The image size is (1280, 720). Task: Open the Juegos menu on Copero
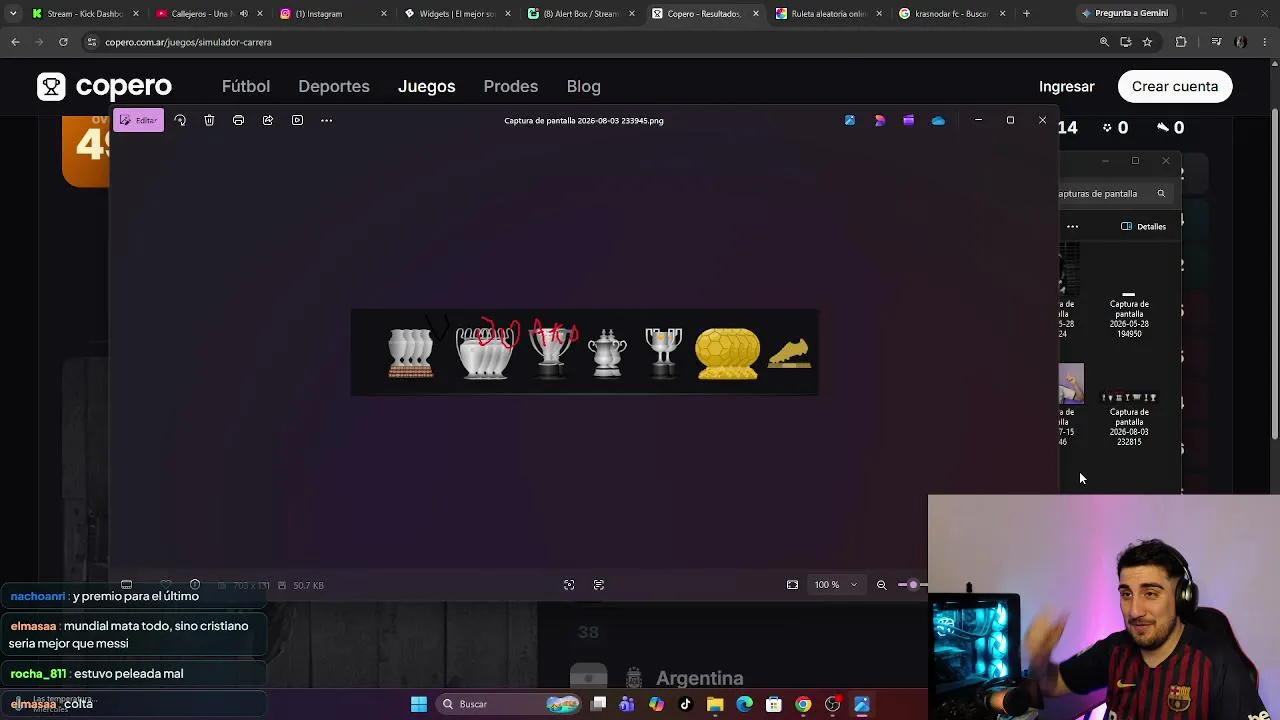point(426,86)
